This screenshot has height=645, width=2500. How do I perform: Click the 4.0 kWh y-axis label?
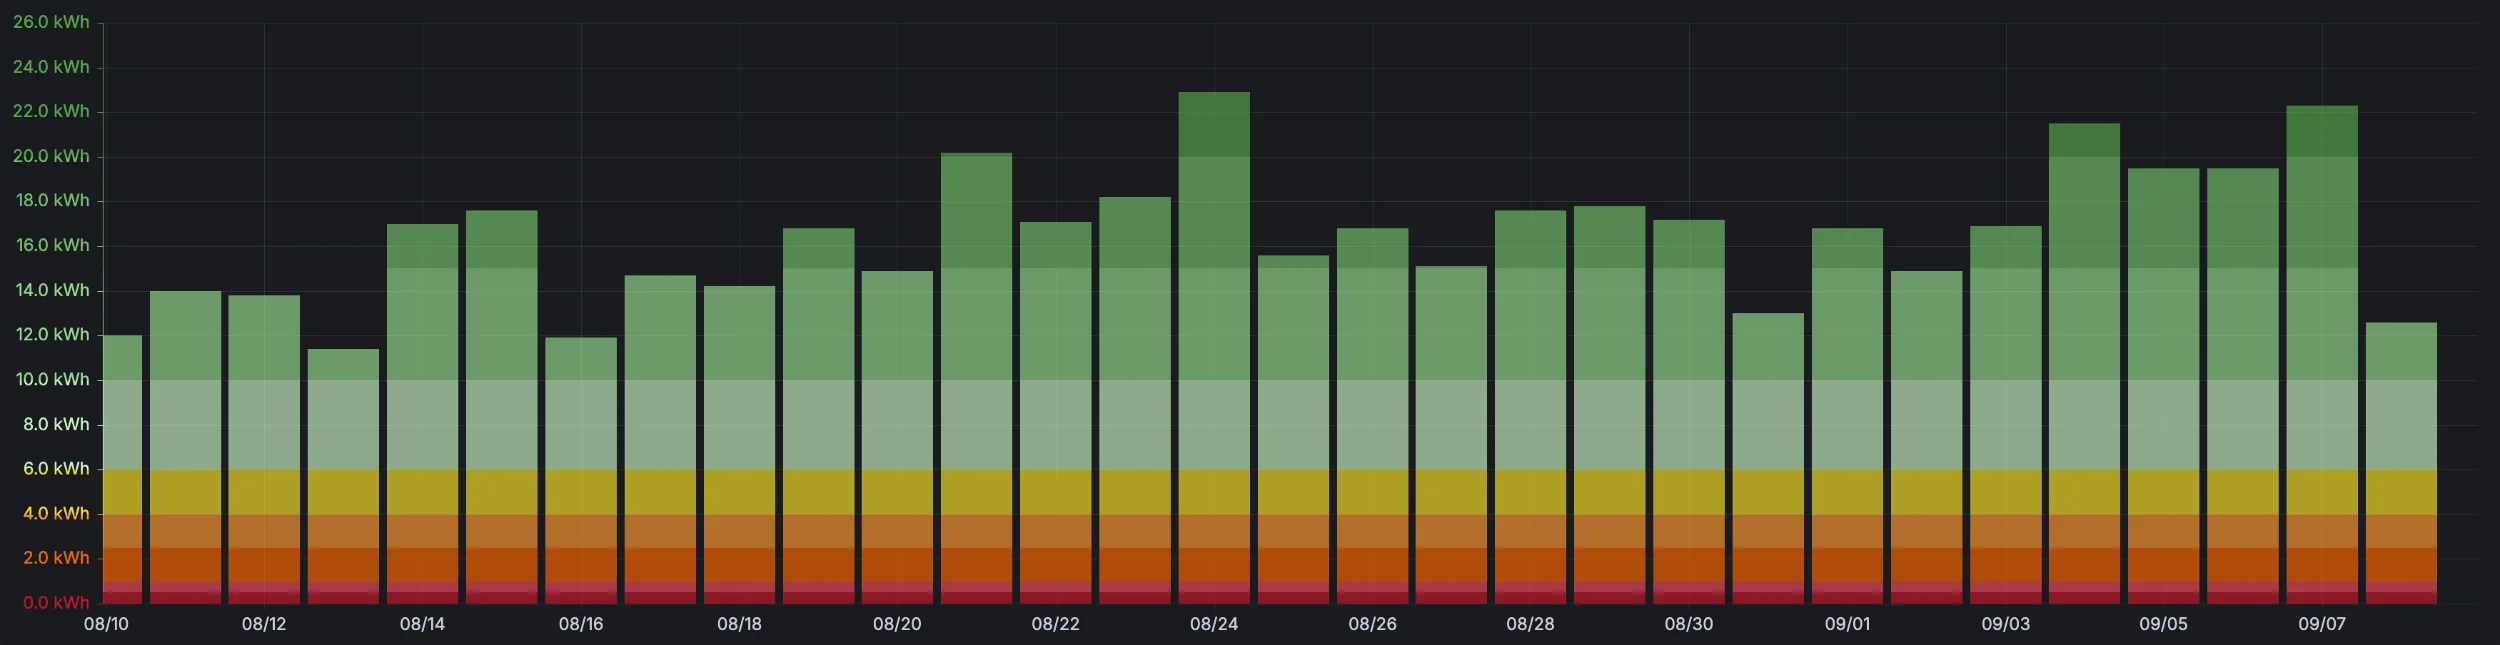(x=56, y=513)
